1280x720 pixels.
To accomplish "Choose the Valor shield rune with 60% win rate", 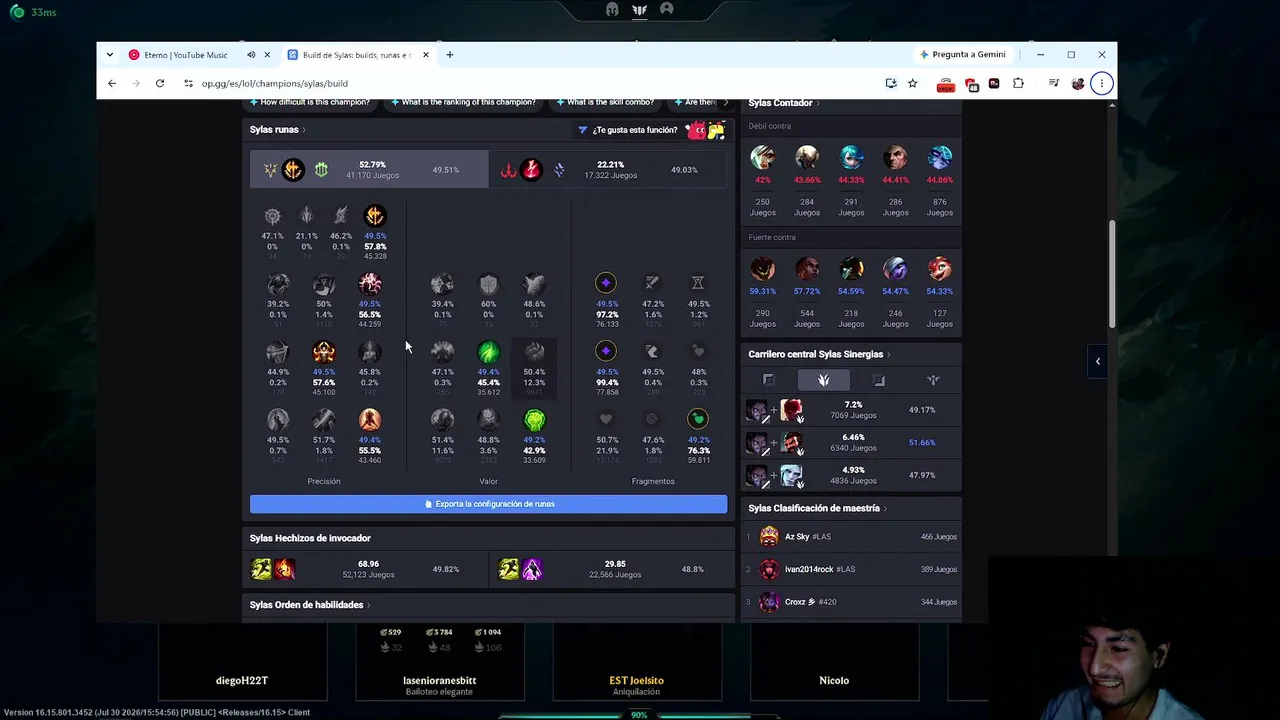I will pyautogui.click(x=488, y=284).
